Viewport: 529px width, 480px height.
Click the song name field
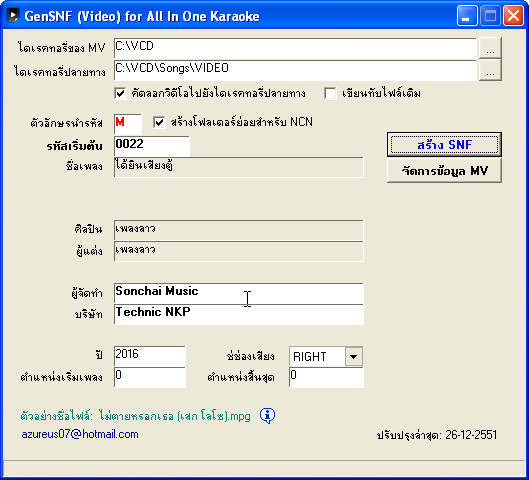coord(239,167)
